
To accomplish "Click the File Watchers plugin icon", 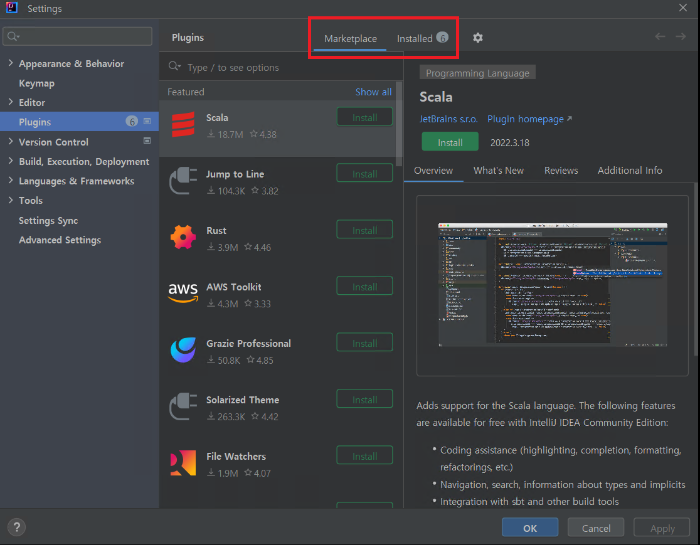I will click(183, 463).
